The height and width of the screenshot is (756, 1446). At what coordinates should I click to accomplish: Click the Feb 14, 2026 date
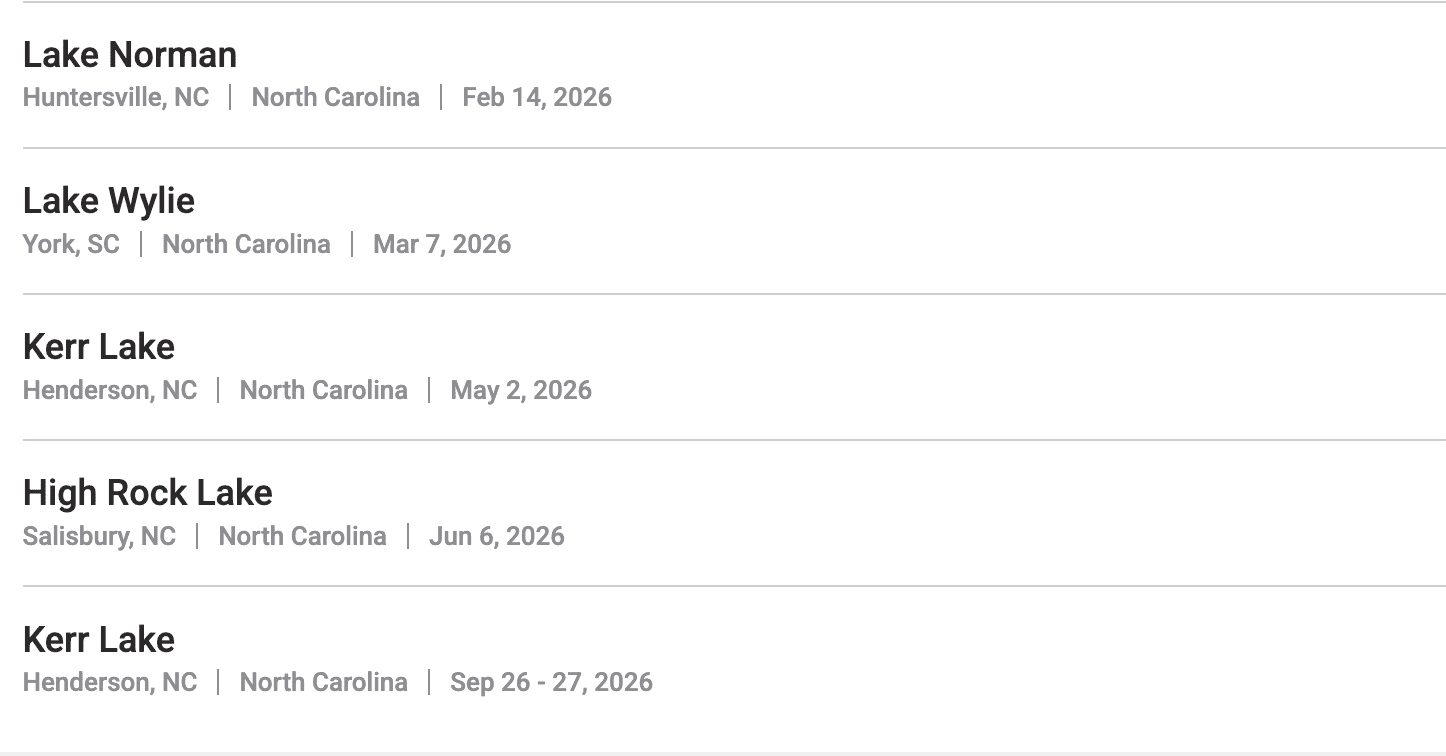[x=537, y=97]
